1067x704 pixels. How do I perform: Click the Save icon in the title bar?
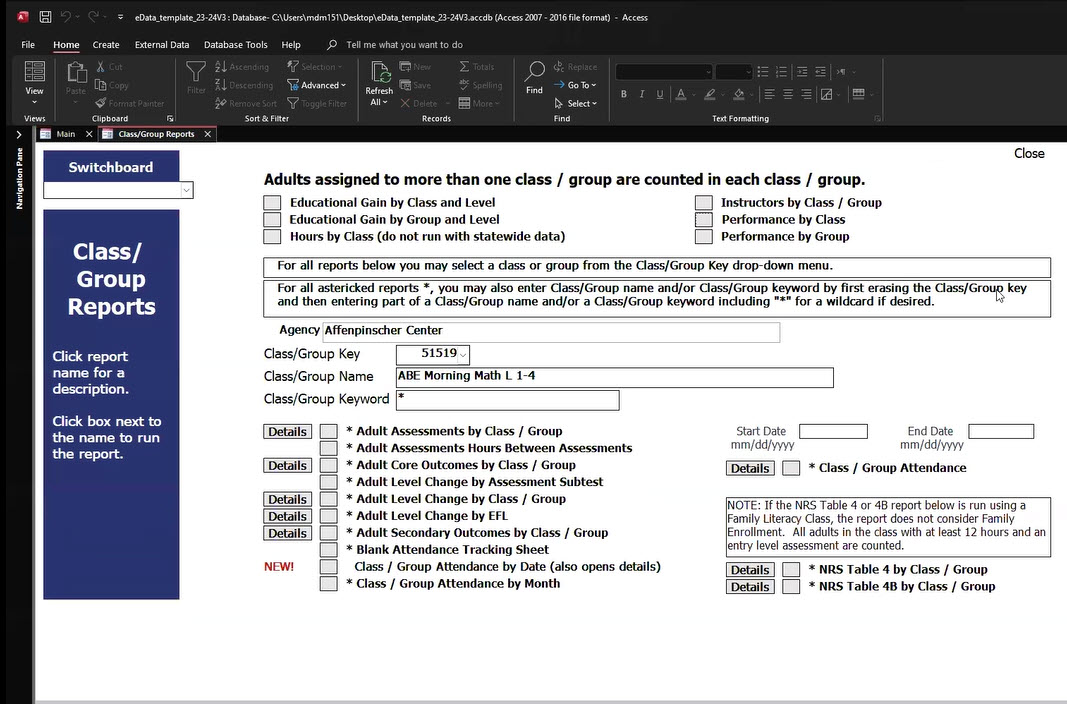click(x=45, y=17)
